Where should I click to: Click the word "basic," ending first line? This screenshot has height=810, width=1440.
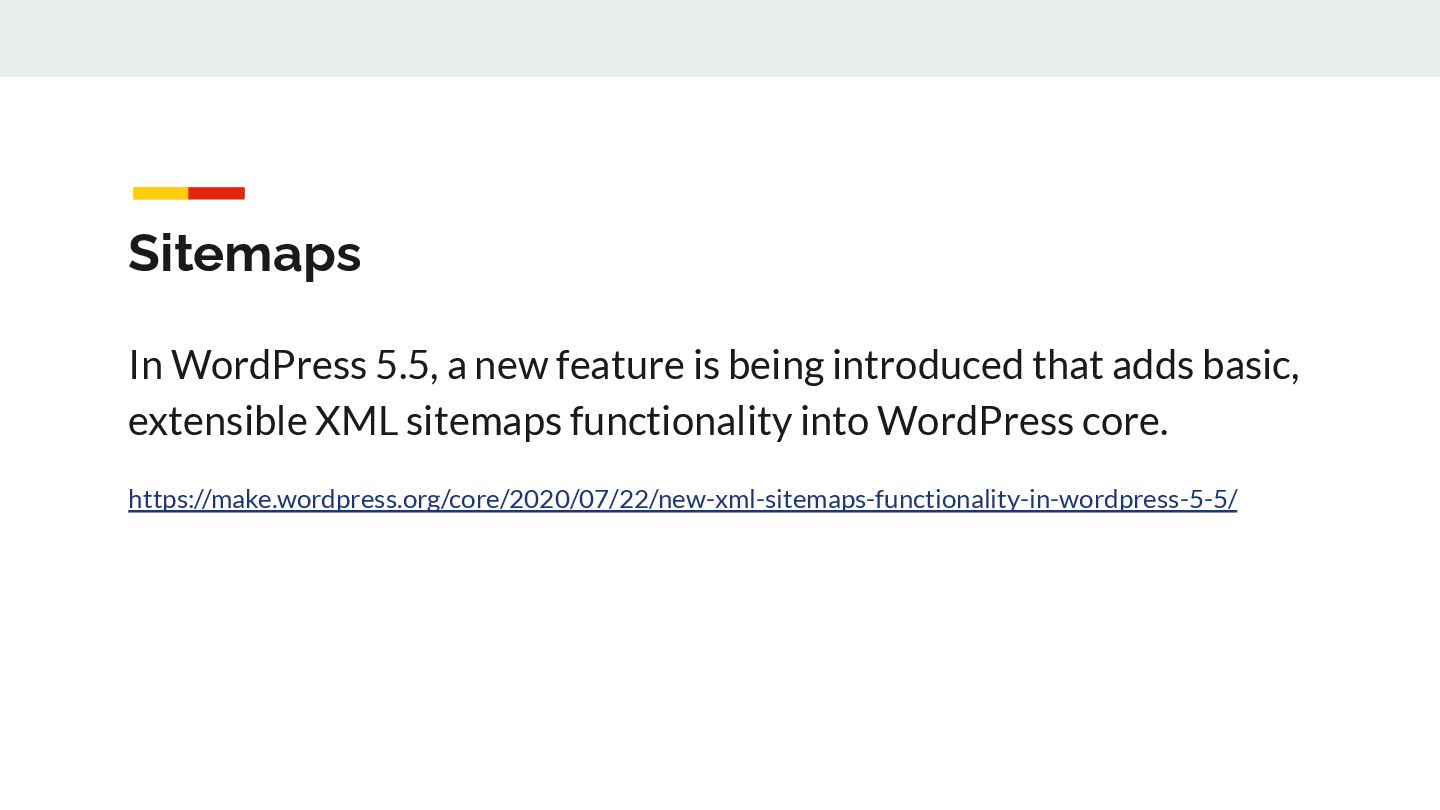[1251, 365]
